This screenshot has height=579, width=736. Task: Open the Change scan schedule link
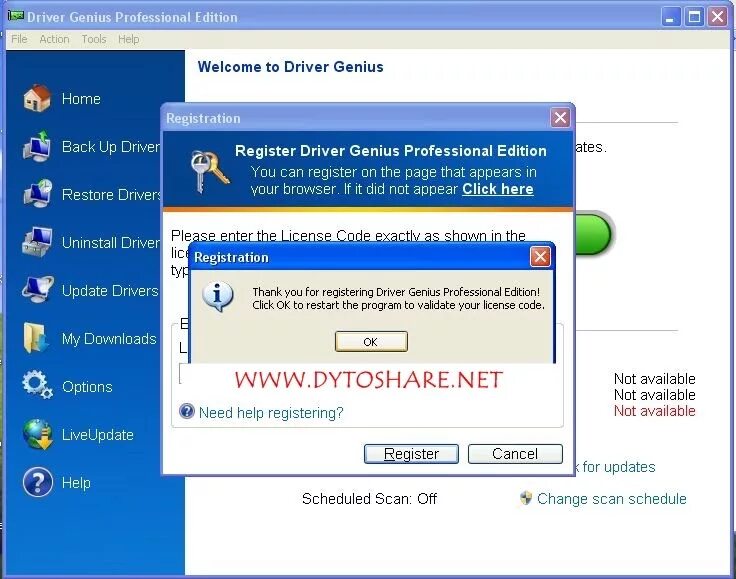point(611,499)
